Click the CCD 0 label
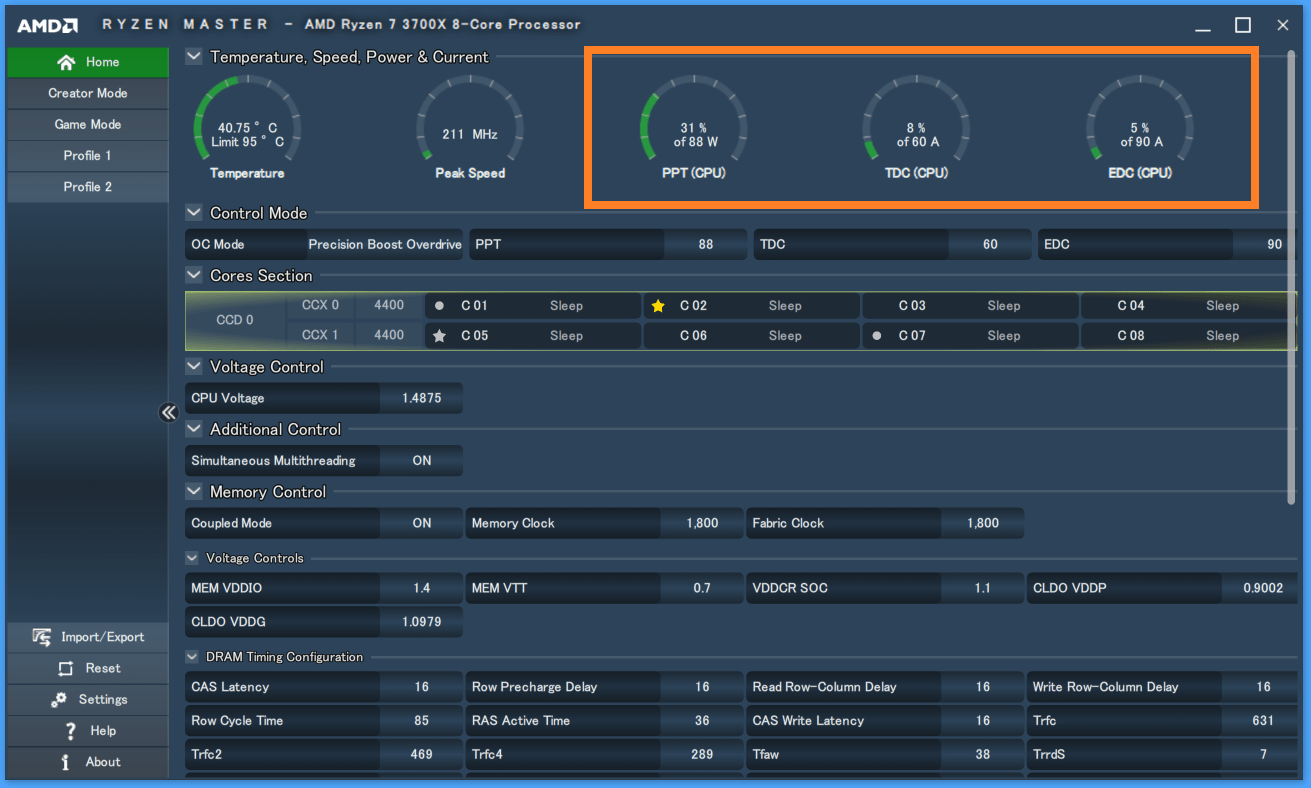The height and width of the screenshot is (788, 1311). [x=235, y=320]
